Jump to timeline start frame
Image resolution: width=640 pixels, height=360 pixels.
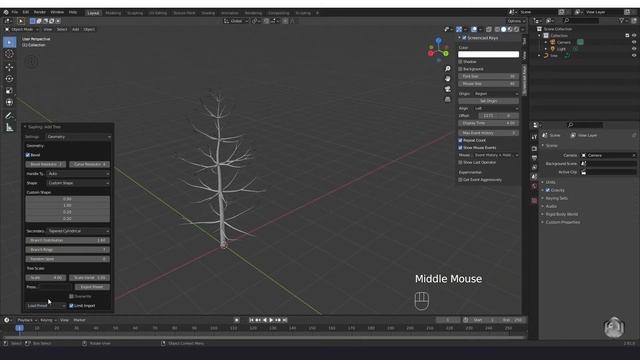(251, 320)
